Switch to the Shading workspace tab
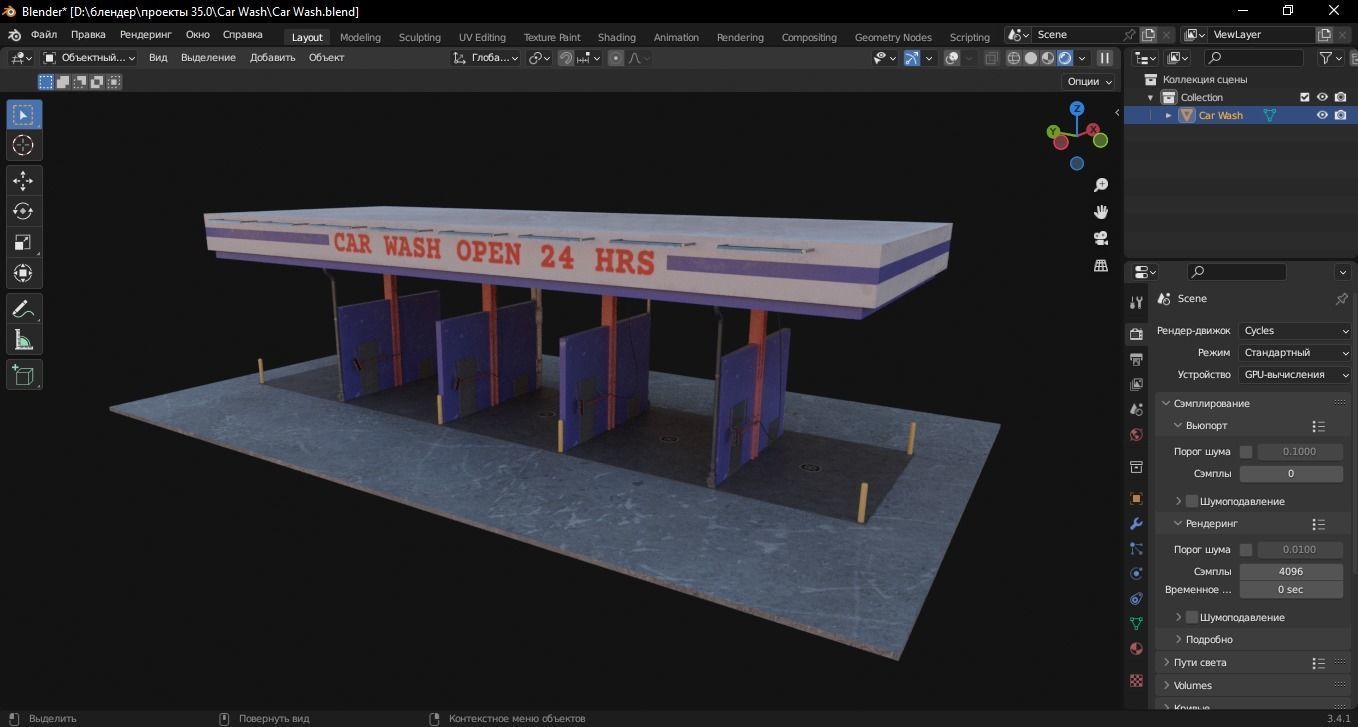The image size is (1358, 727). 616,37
